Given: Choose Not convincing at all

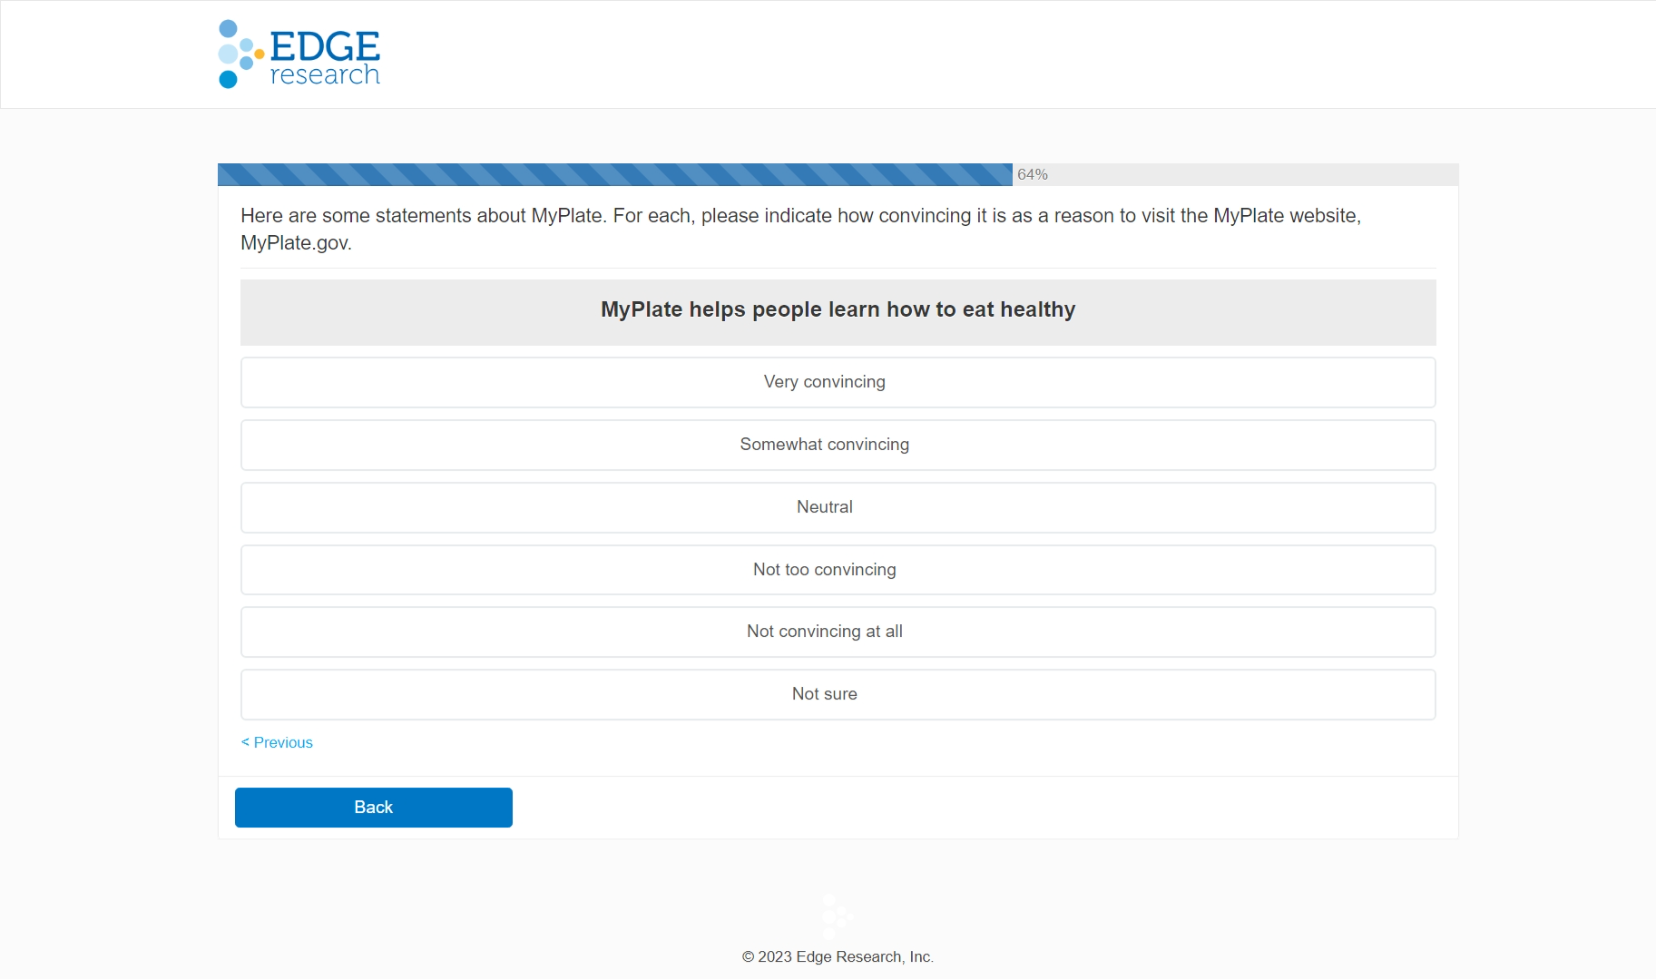Looking at the screenshot, I should [x=838, y=632].
